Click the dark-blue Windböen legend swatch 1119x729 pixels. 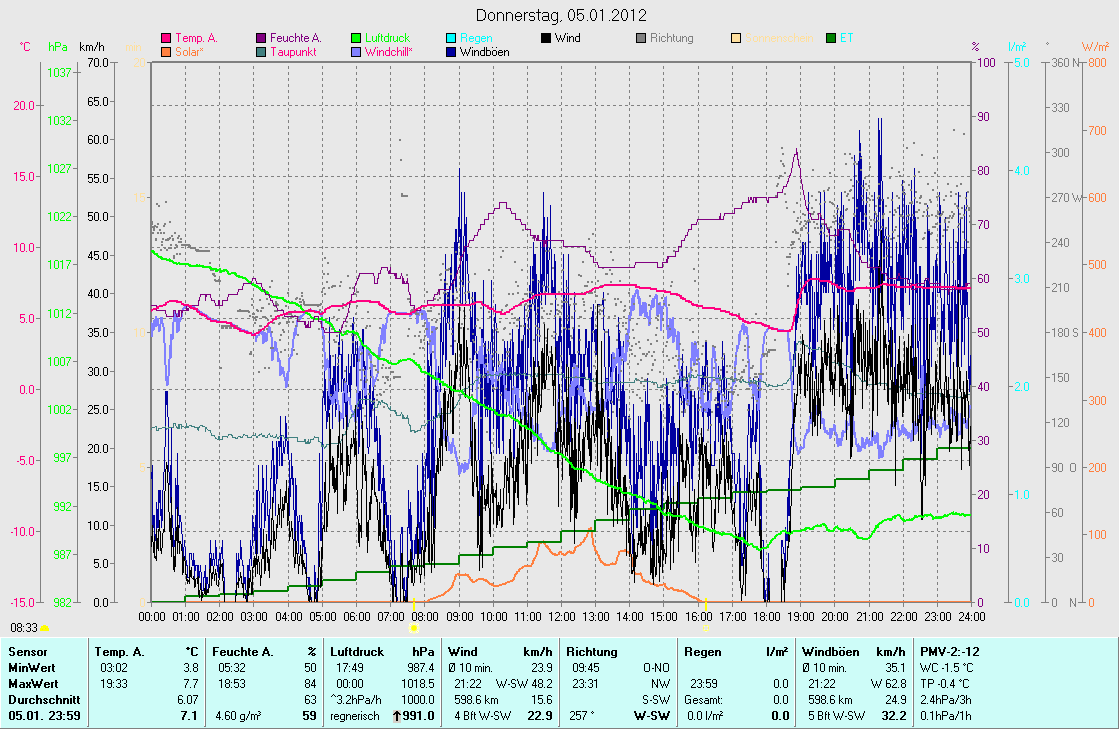(x=451, y=52)
